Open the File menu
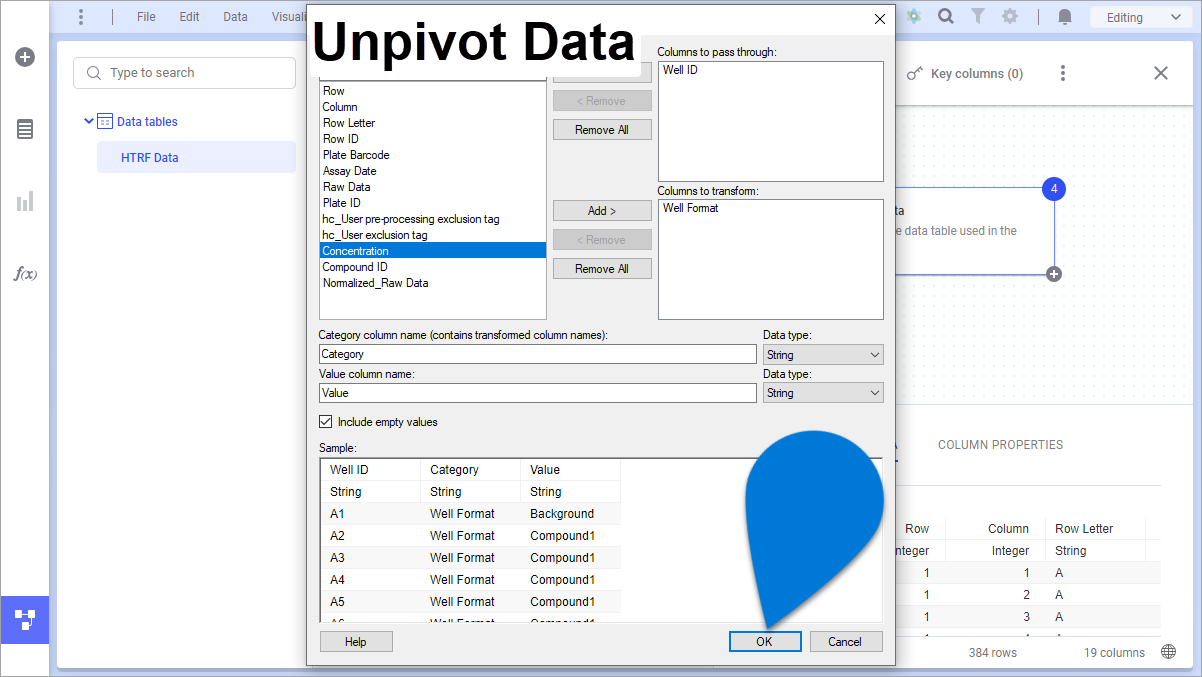Screen dimensions: 1202x677 pyautogui.click(x=146, y=17)
